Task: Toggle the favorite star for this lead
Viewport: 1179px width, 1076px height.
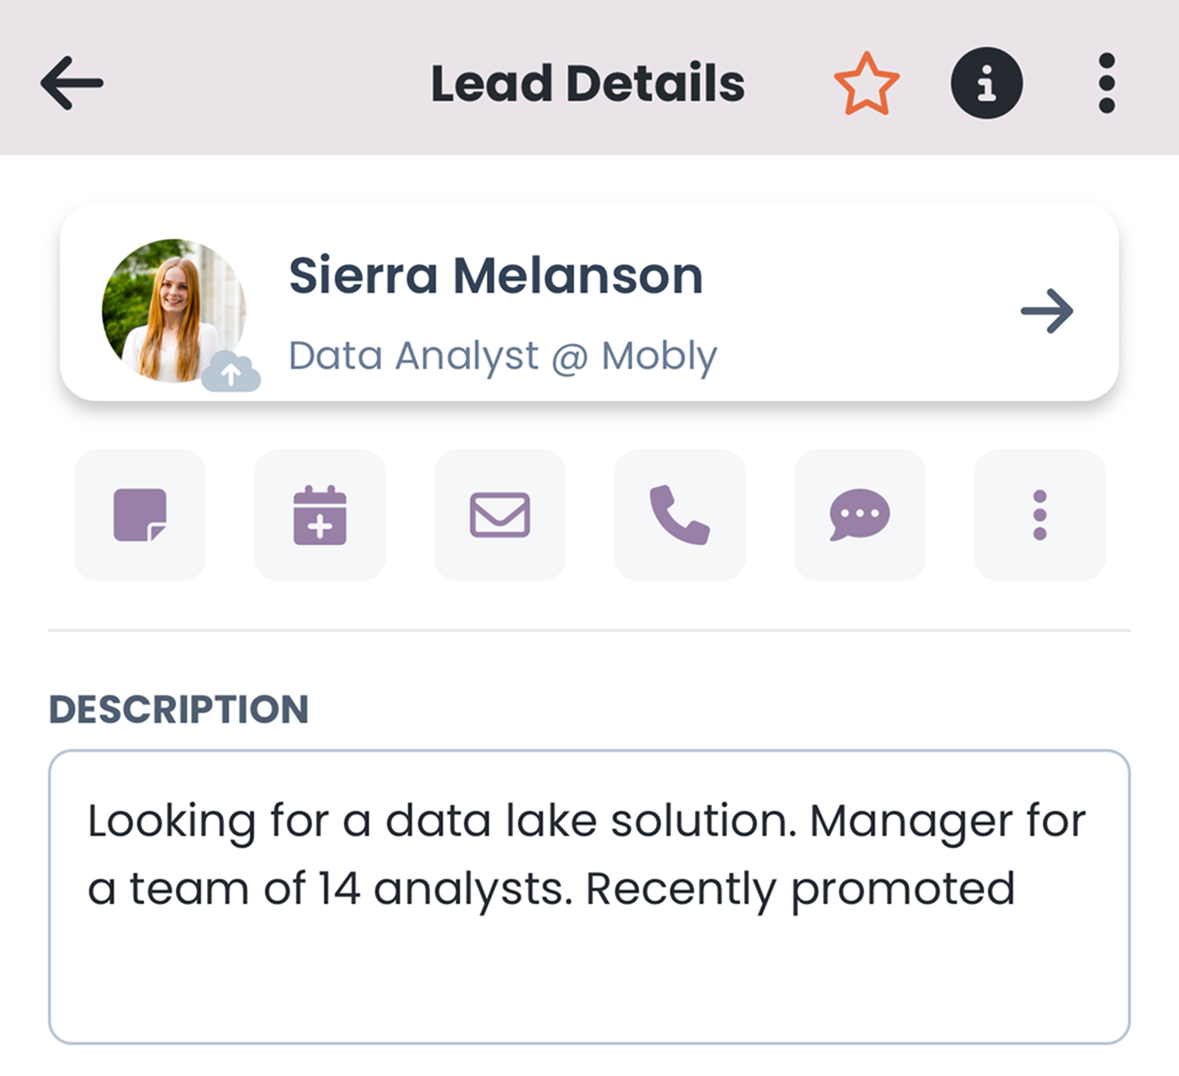Action: point(866,83)
